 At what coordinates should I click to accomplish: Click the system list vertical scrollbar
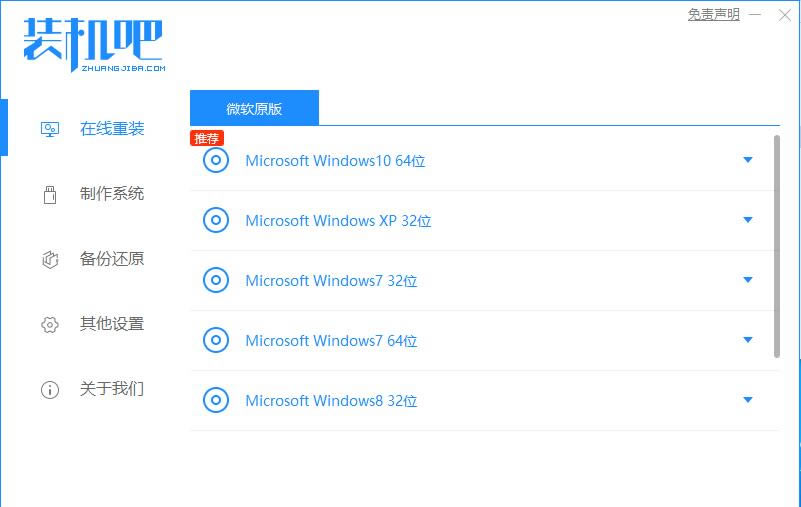pyautogui.click(x=777, y=246)
